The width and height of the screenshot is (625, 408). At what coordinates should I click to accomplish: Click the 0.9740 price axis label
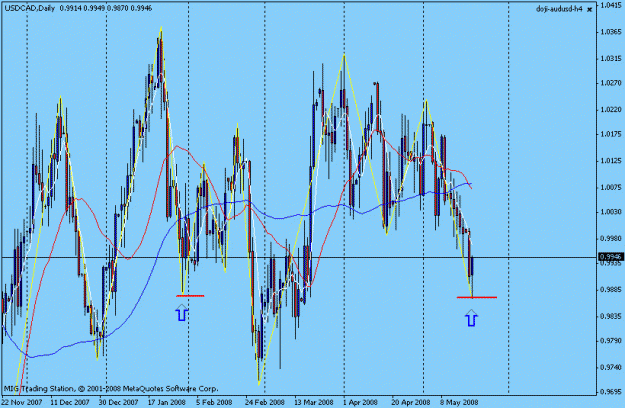(x=611, y=367)
